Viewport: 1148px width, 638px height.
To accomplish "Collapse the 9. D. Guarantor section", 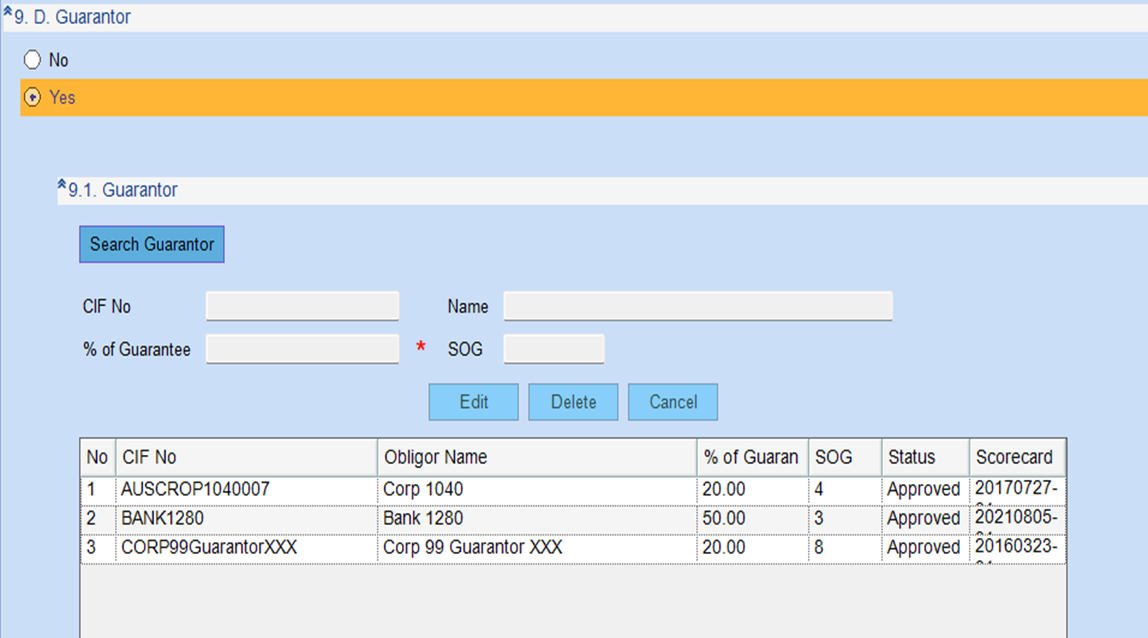I will coord(8,15).
